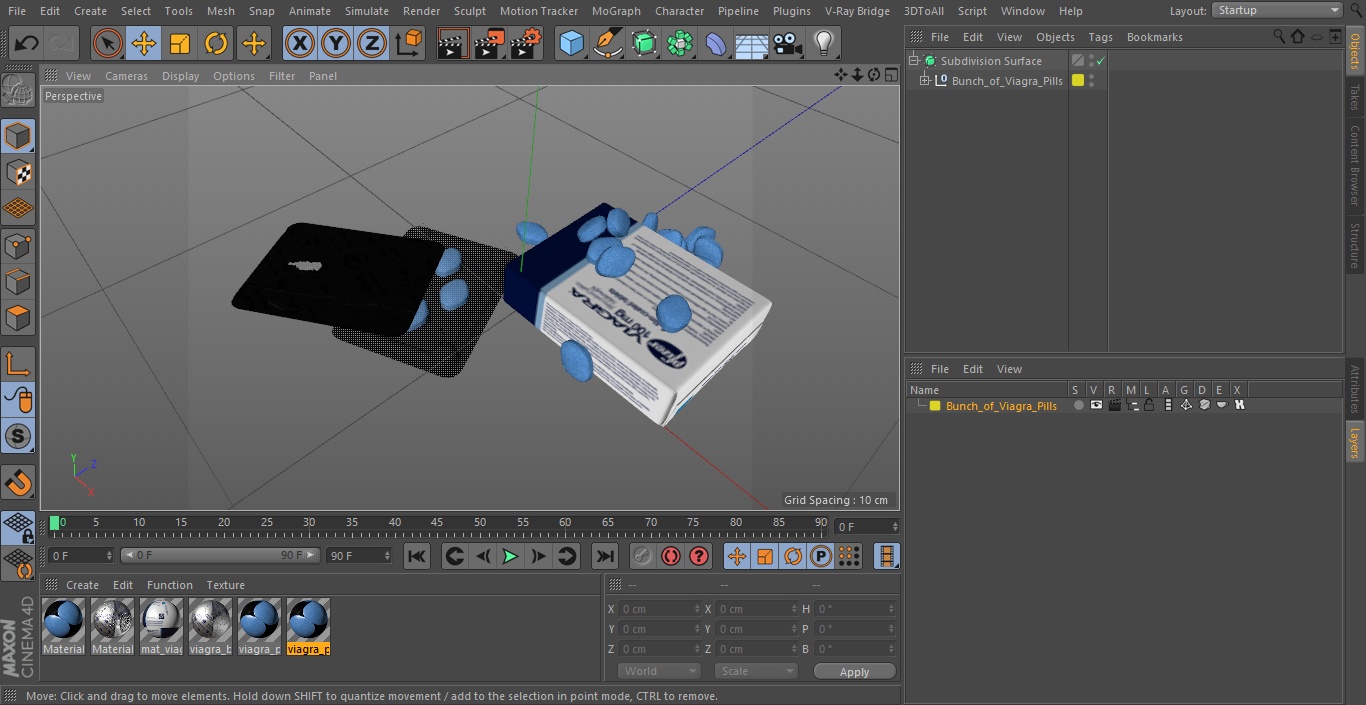Adjust the end frame 90 F stepper
Screen dimensions: 1366x705
click(x=387, y=555)
